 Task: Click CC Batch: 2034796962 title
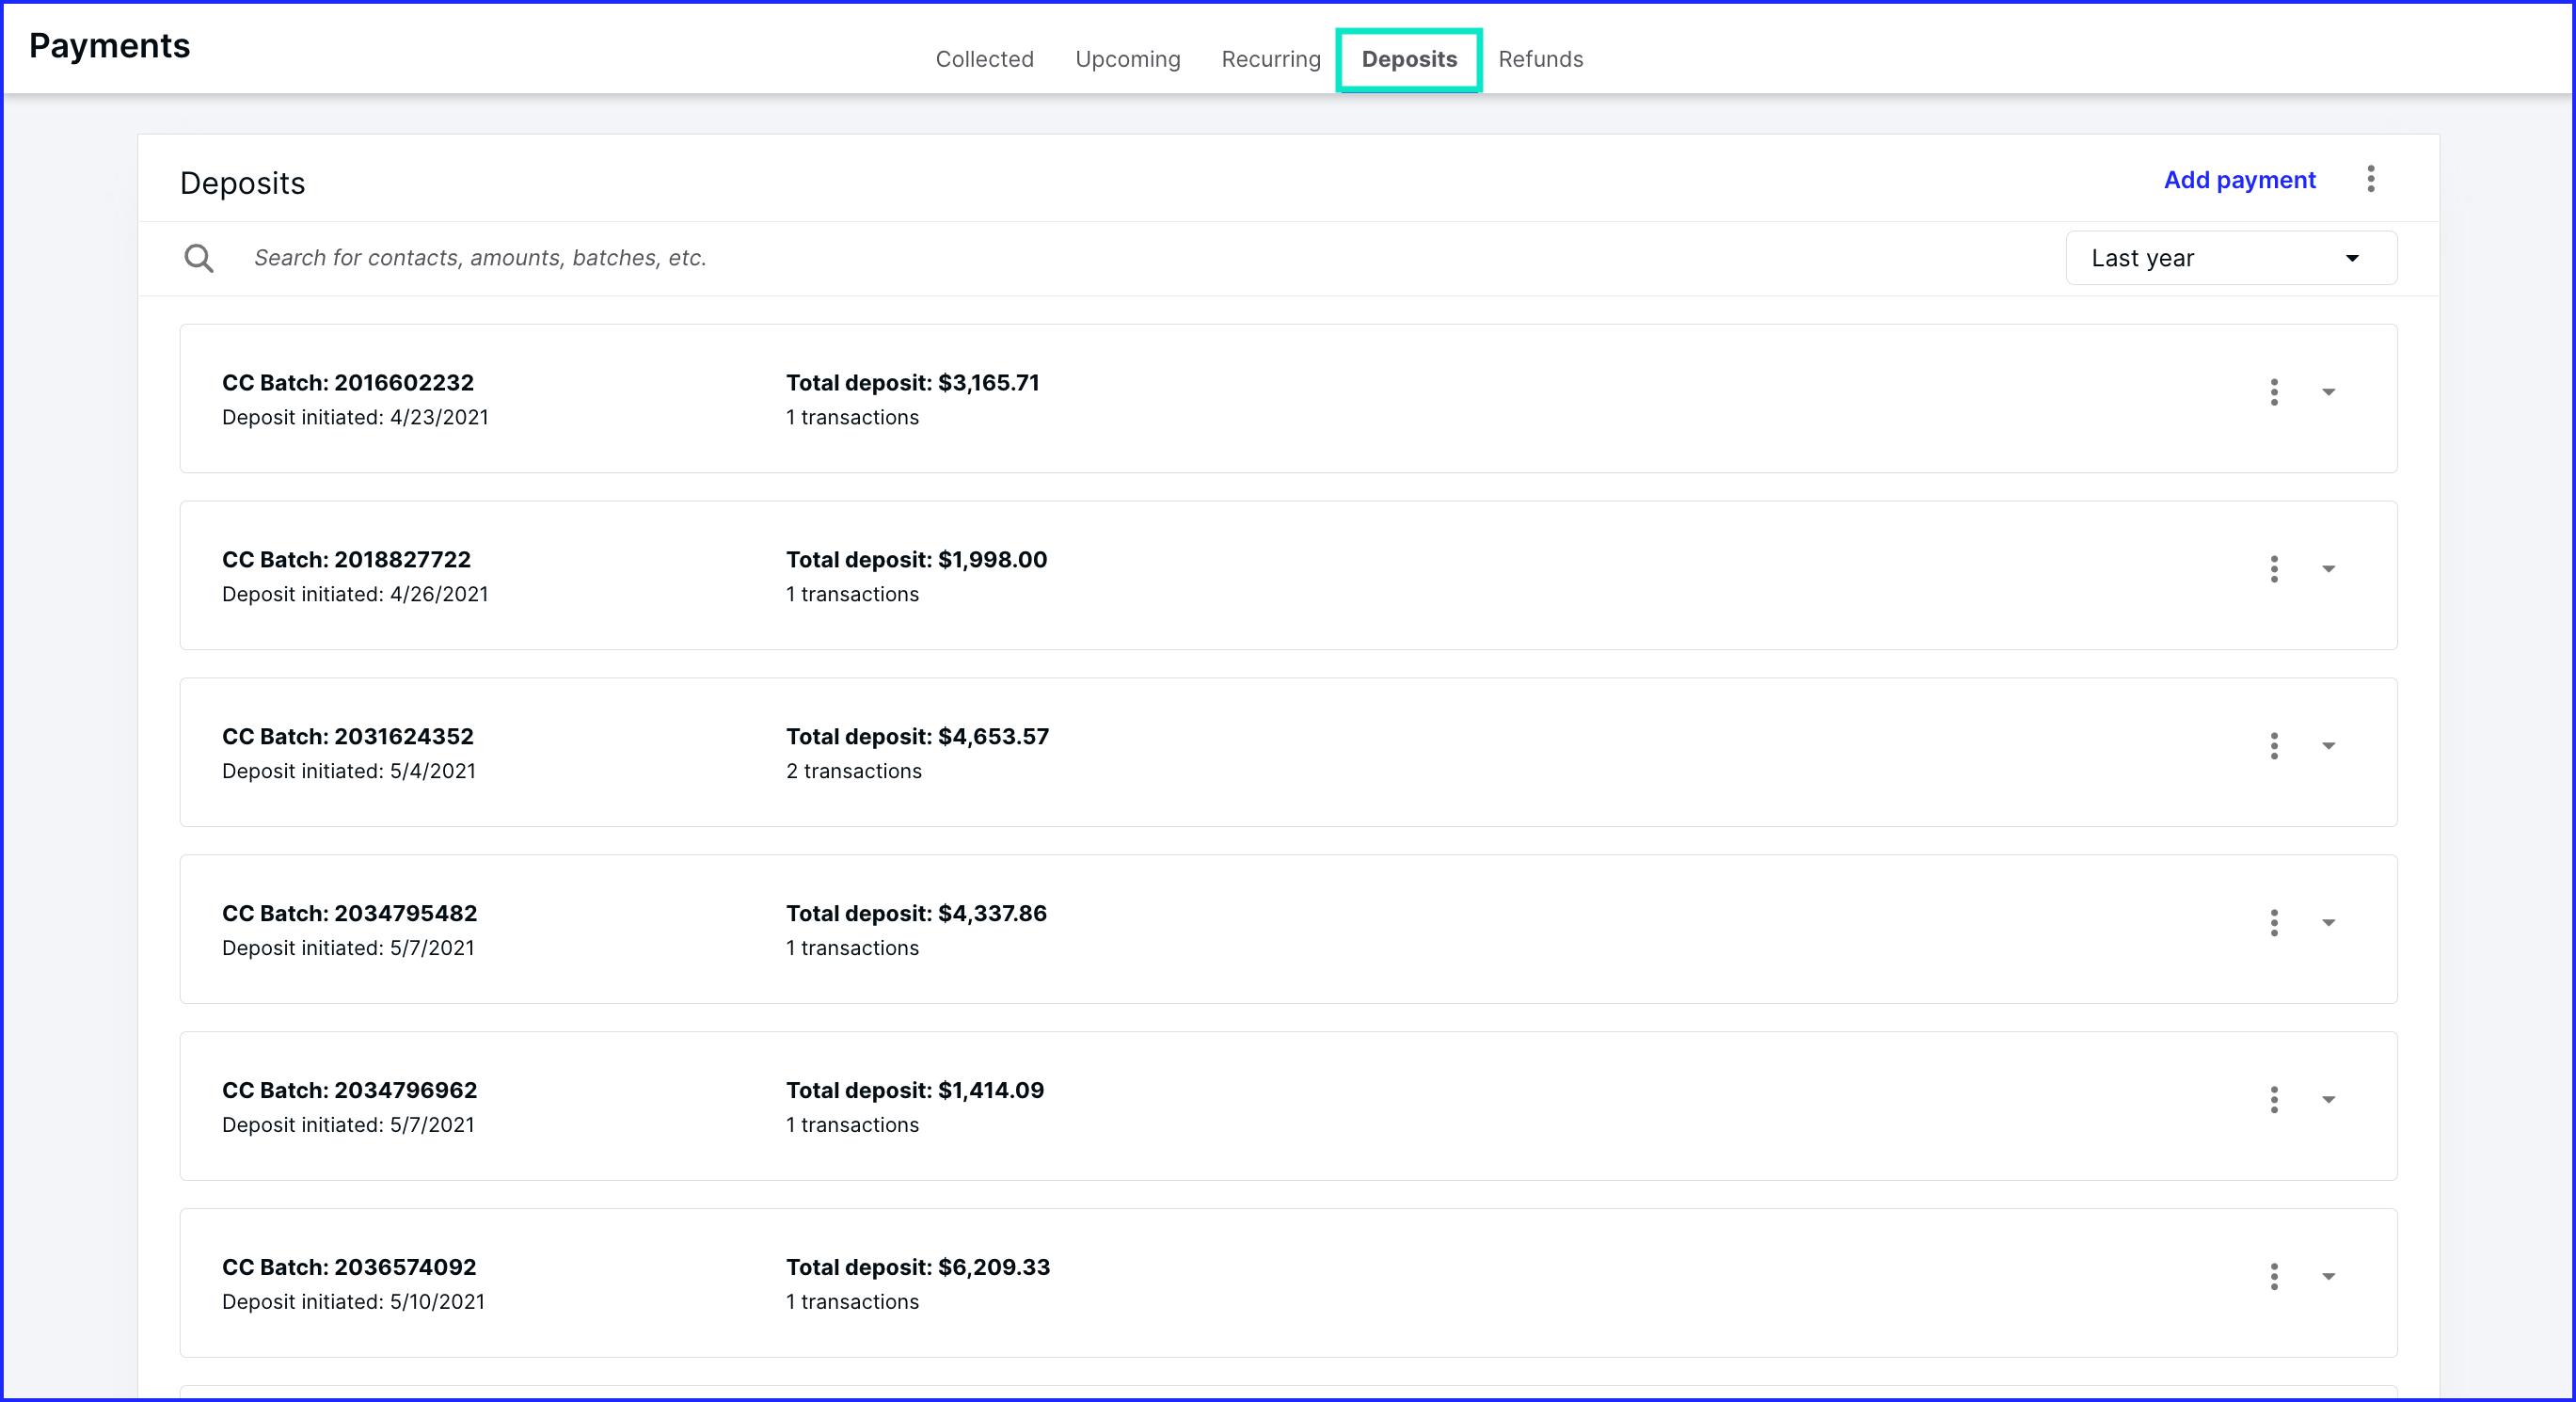[349, 1091]
